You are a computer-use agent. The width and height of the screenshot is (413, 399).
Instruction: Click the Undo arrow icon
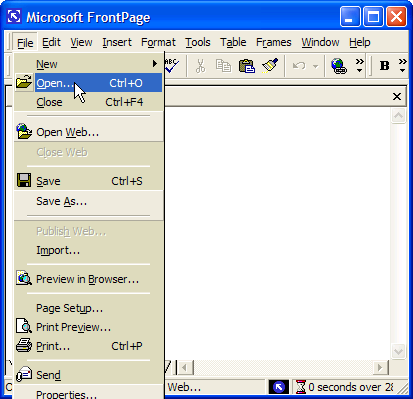299,66
